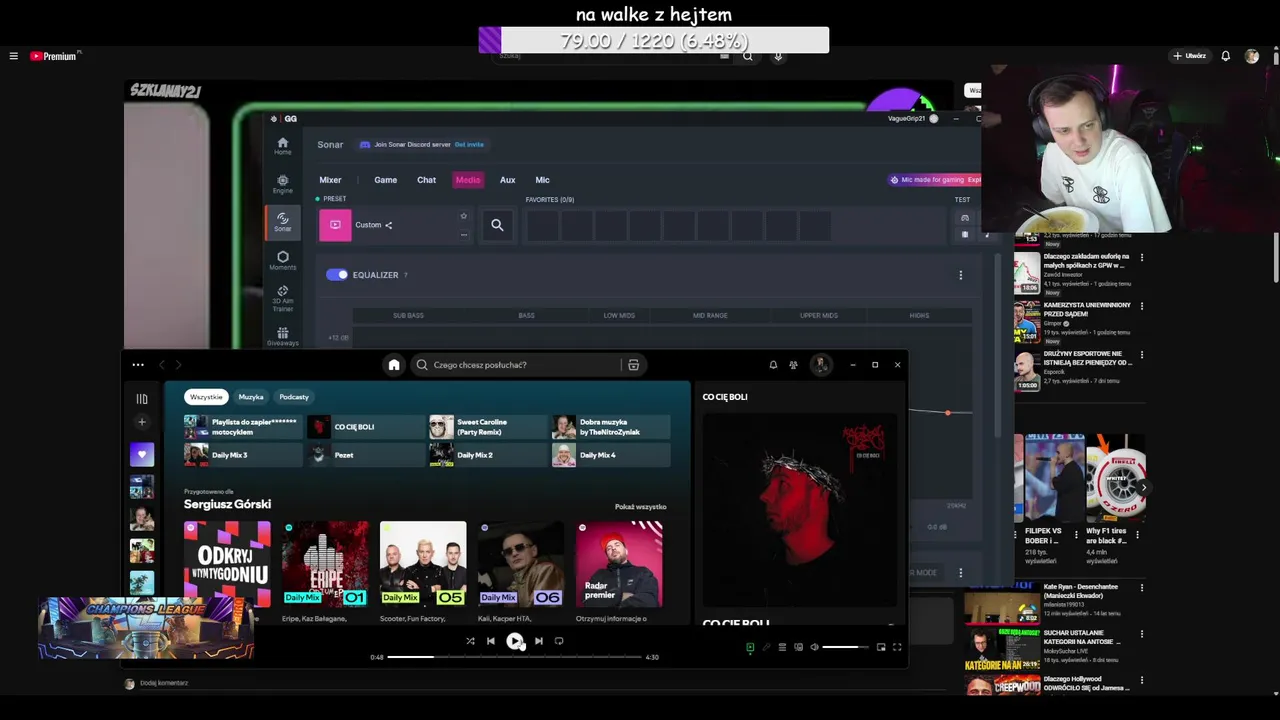Select Podcasty filter chip in Spotify

pos(294,397)
